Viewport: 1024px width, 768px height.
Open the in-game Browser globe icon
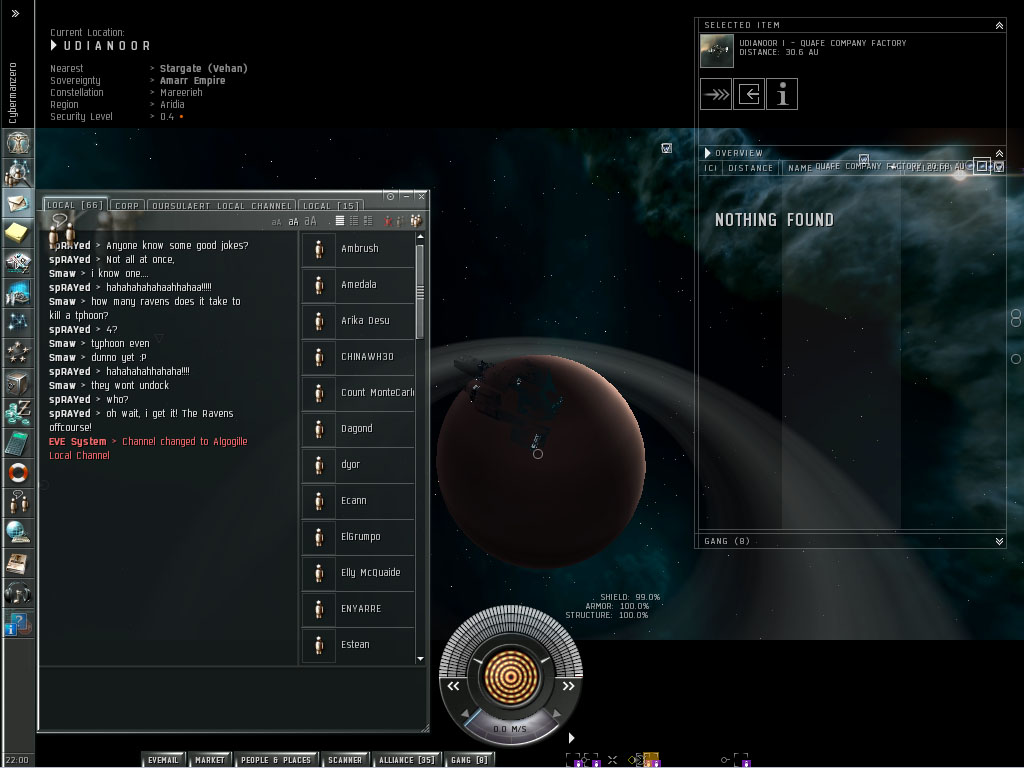coord(18,534)
